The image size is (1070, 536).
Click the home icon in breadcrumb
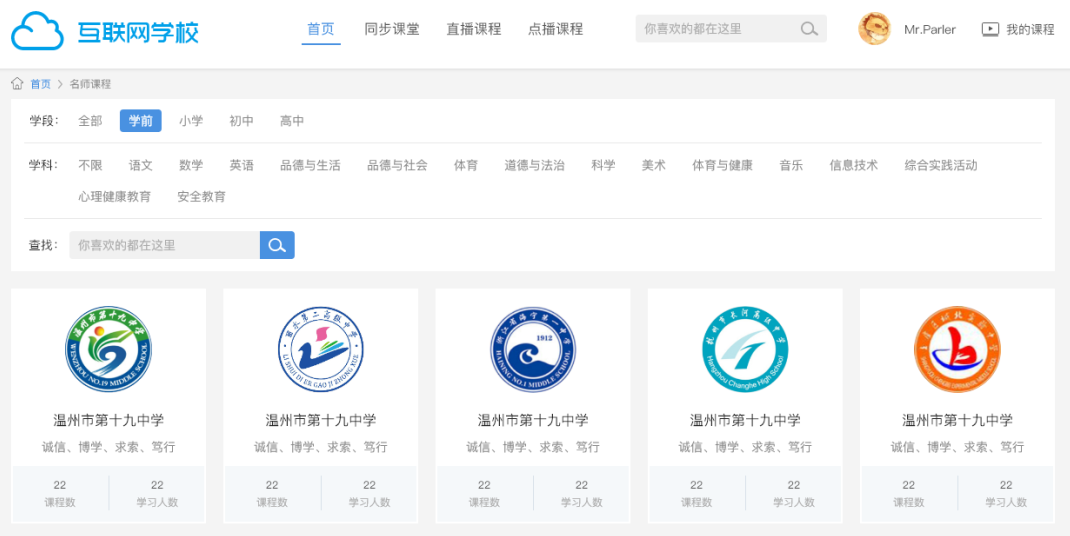[x=17, y=84]
